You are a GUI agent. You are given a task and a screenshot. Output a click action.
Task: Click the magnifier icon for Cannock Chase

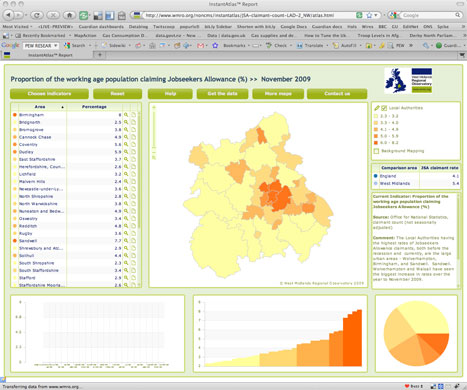pyautogui.click(x=126, y=137)
